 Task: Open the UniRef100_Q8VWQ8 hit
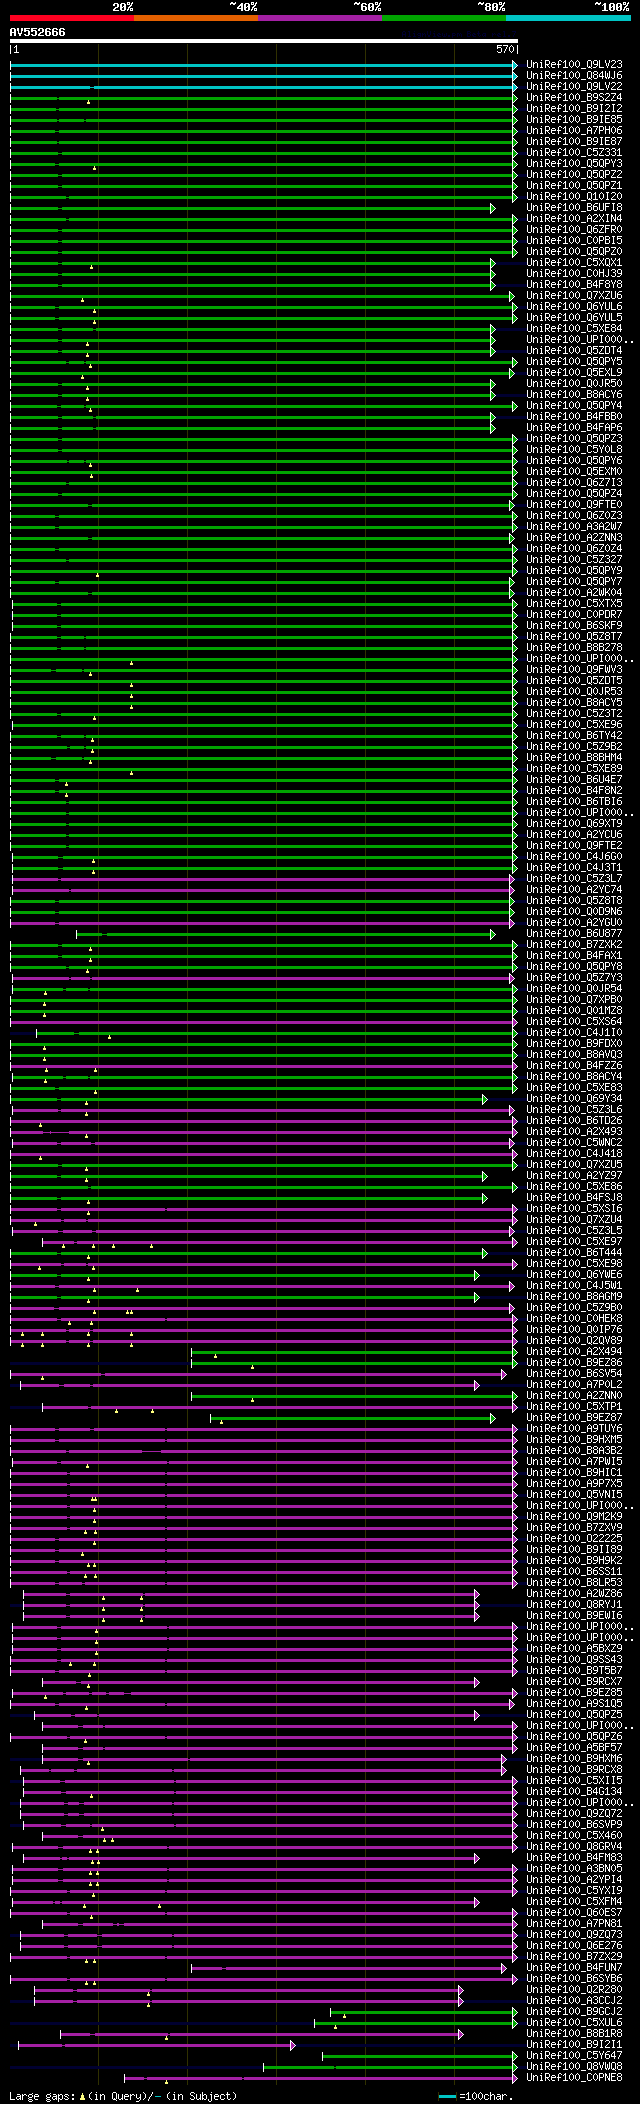point(574,2066)
